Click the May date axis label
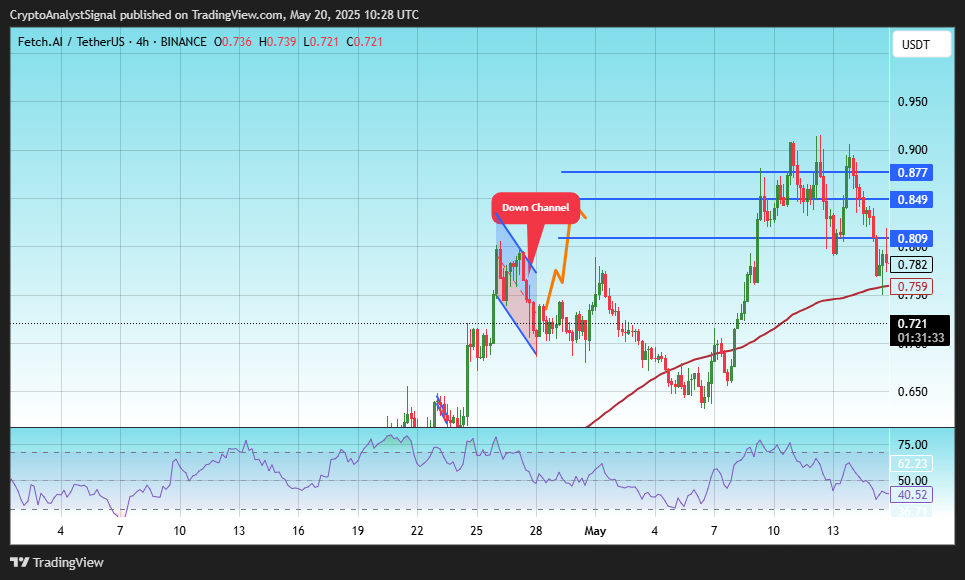The width and height of the screenshot is (965, 580). coord(595,531)
